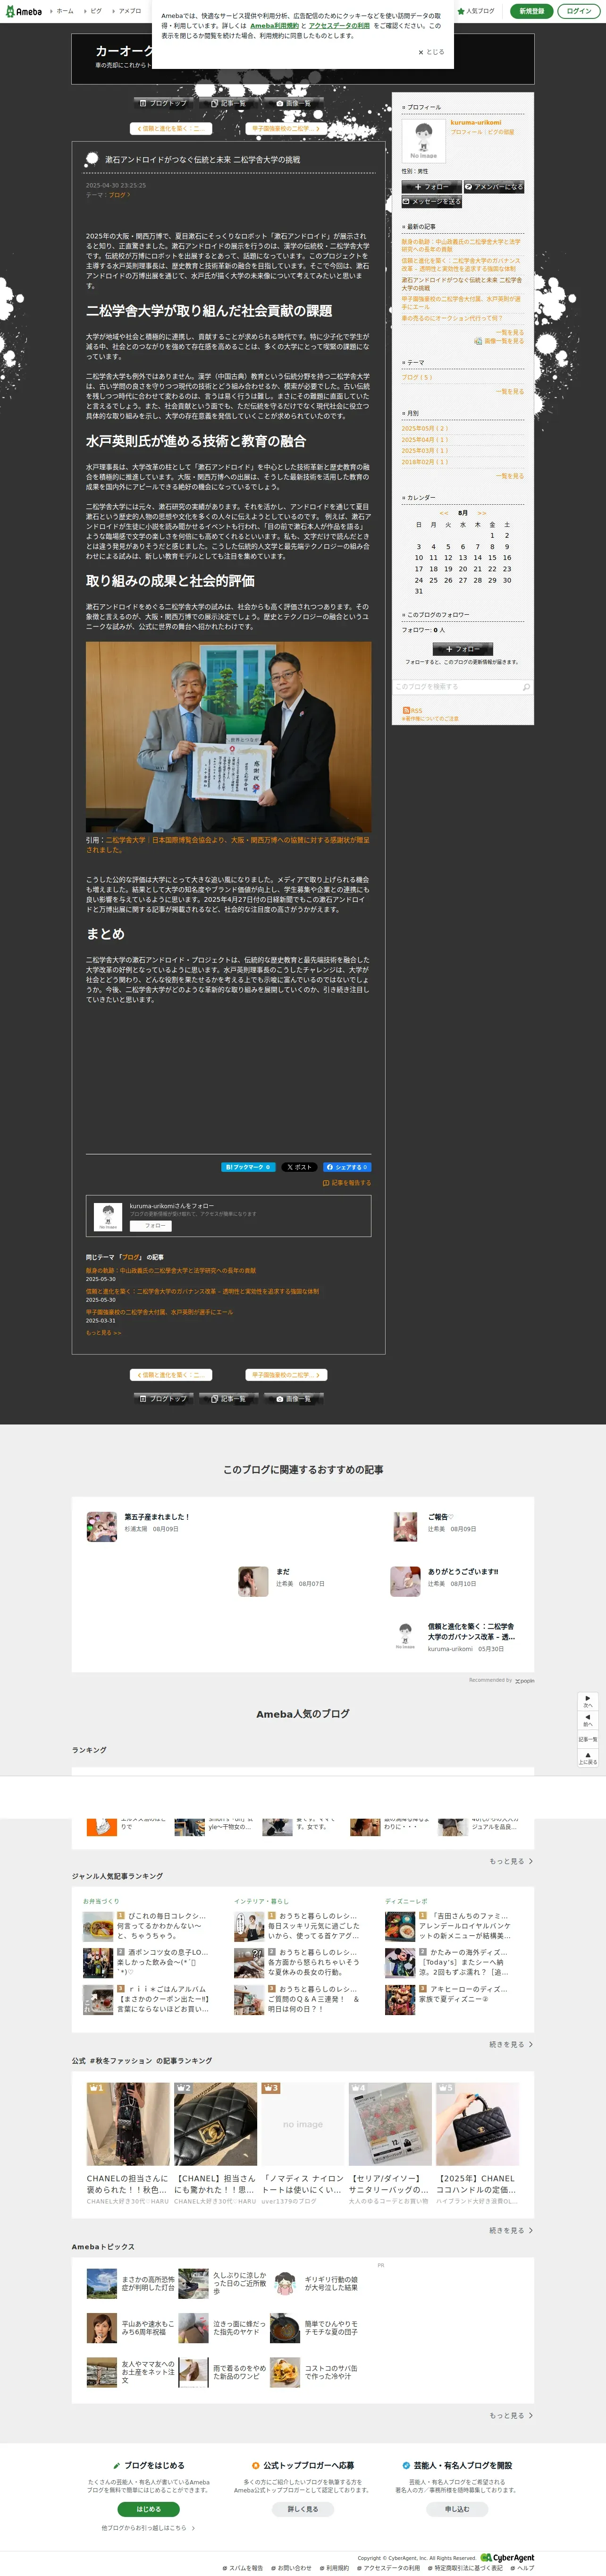Image resolution: width=606 pixels, height=2576 pixels.
Task: Click the メッセージを送る envelope button
Action: tap(431, 201)
